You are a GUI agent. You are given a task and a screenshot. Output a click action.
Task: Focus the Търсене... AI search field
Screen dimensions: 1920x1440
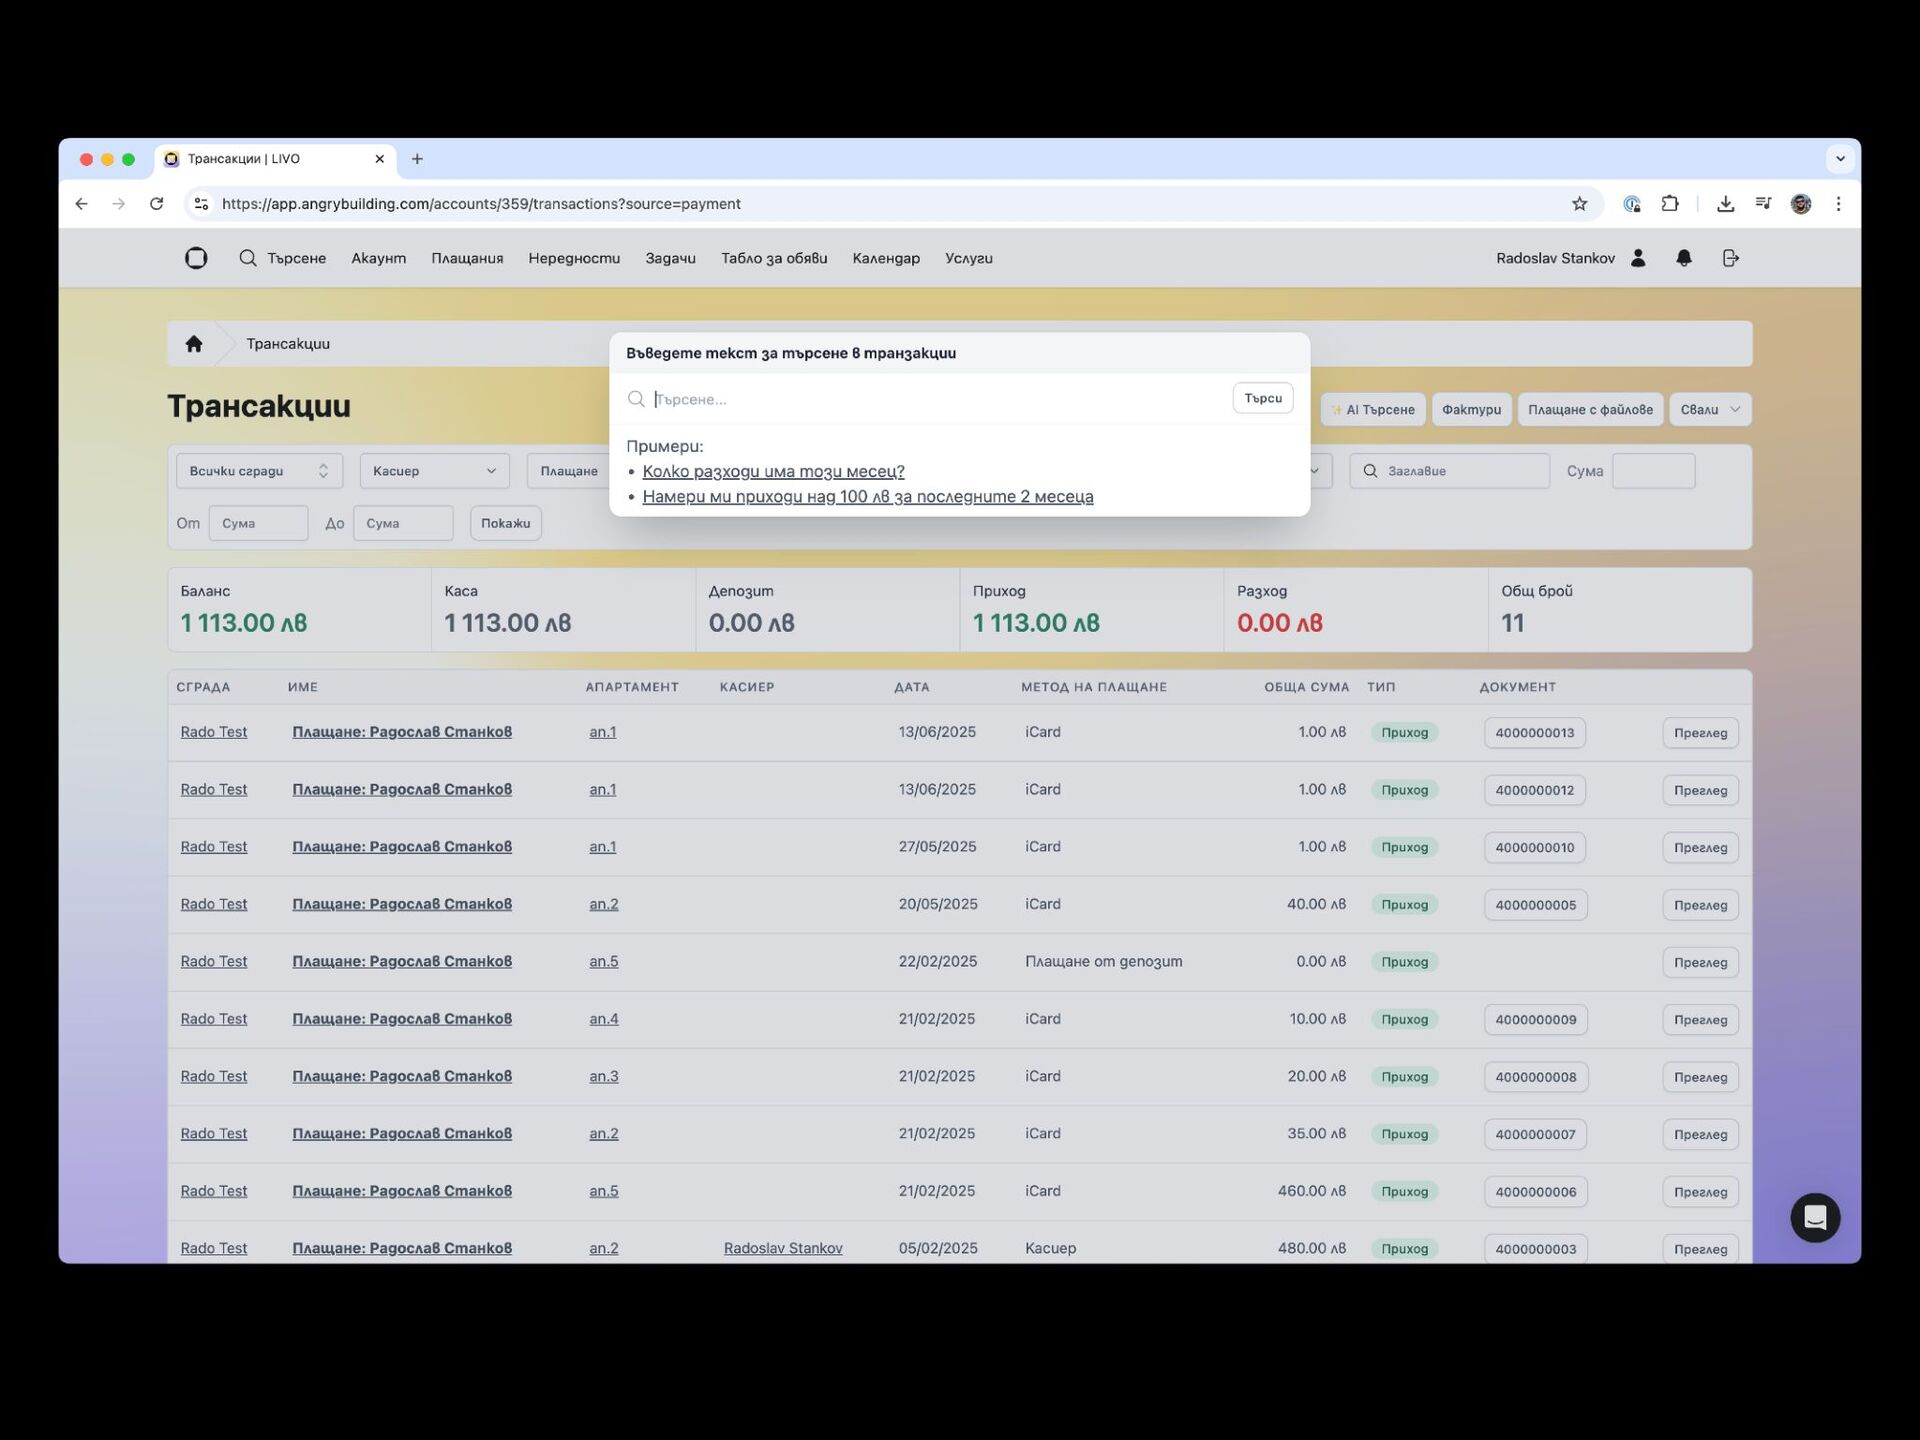tap(938, 399)
